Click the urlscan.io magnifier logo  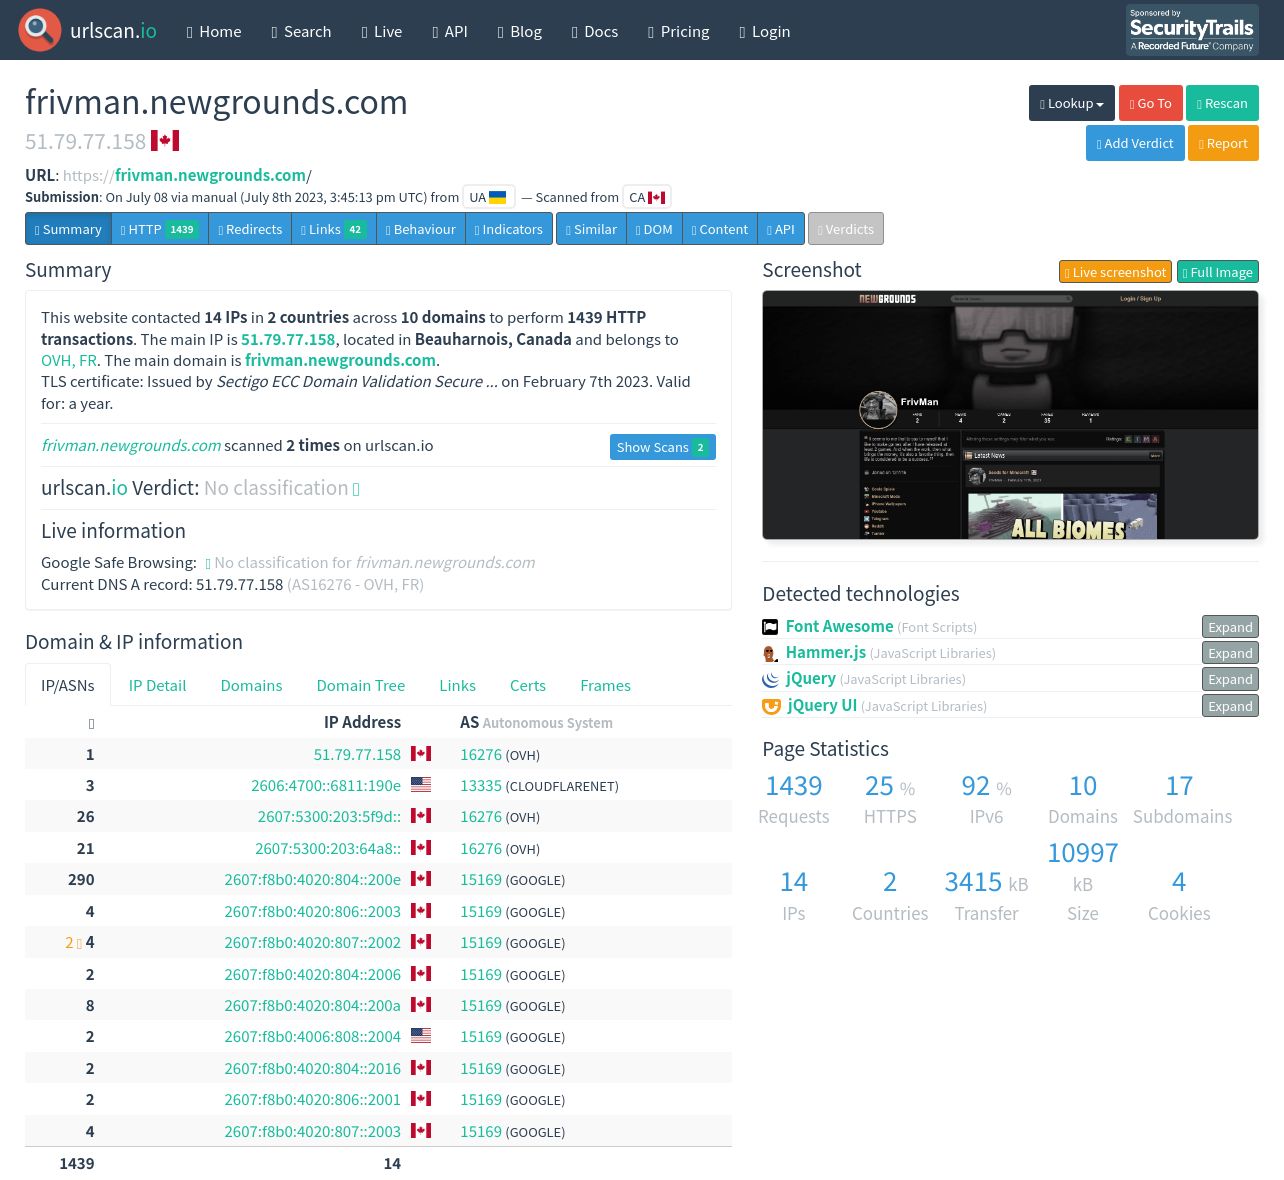point(40,30)
